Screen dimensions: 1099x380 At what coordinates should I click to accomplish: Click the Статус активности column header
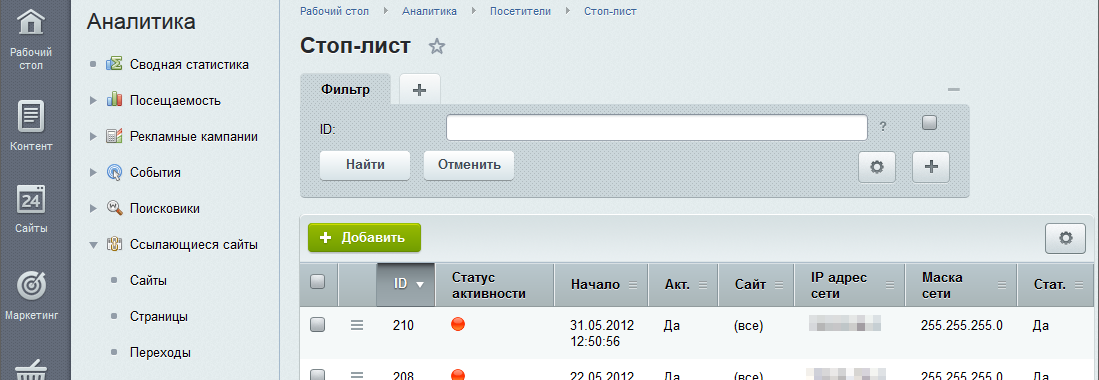[x=495, y=285]
